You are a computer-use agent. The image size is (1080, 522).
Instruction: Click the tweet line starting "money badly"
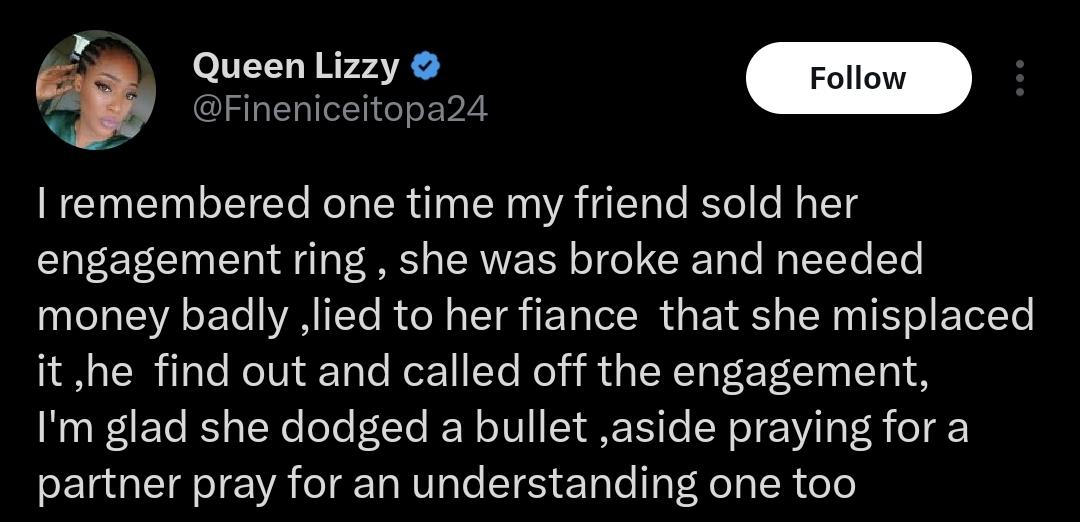[535, 317]
